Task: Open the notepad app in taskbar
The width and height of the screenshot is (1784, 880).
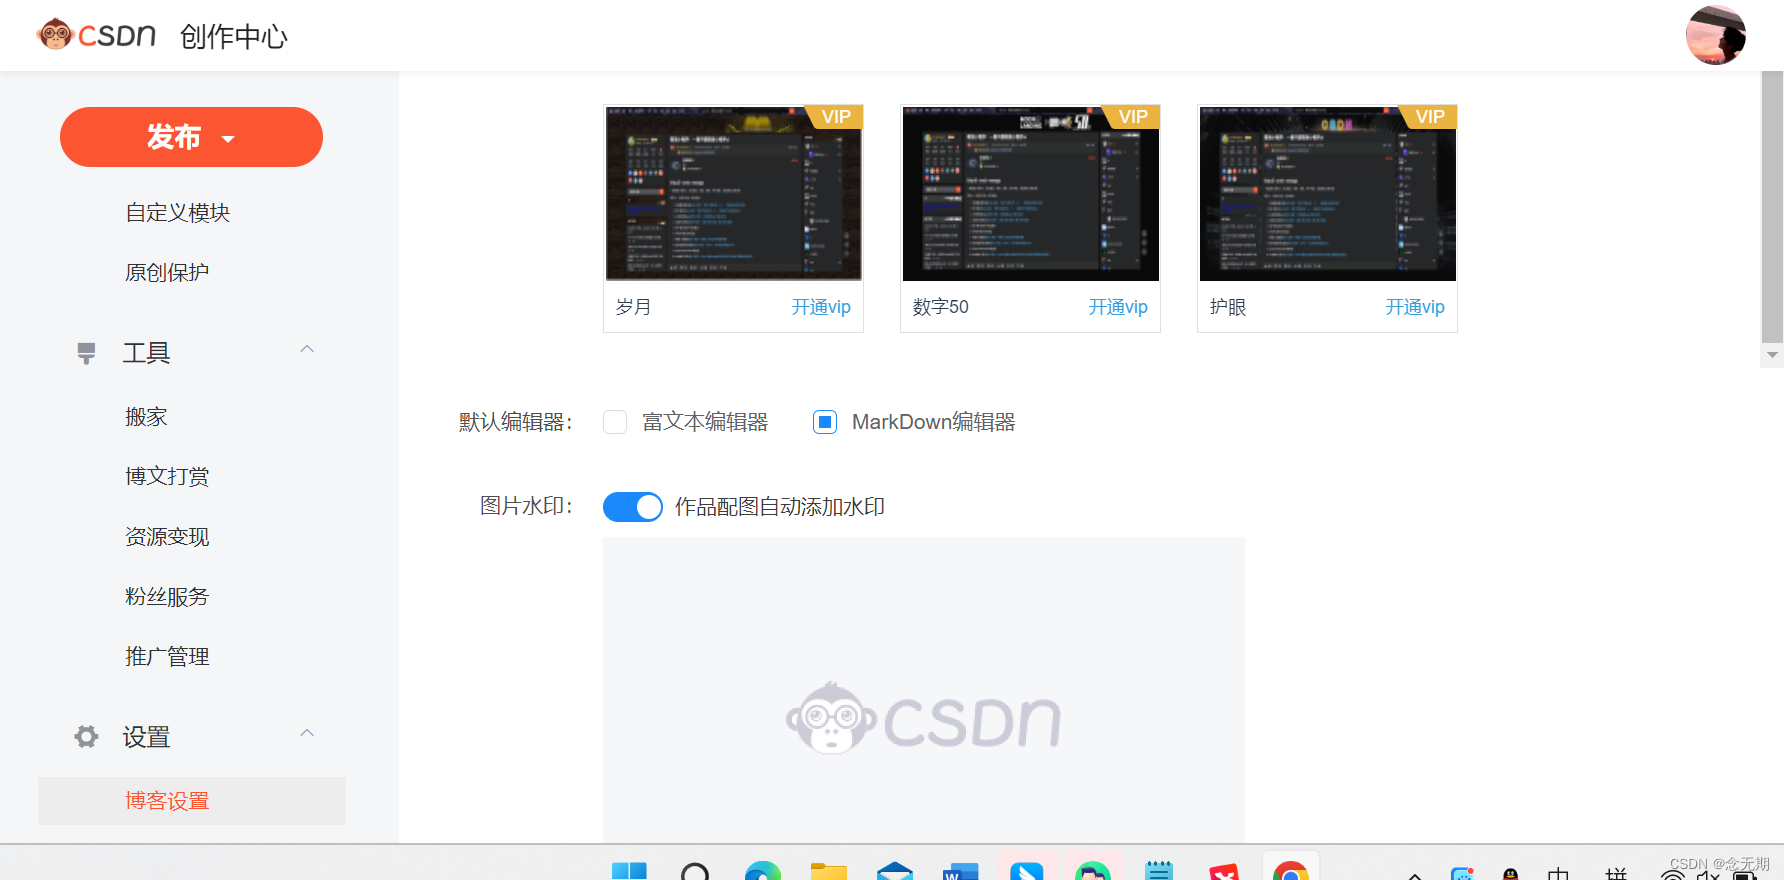Action: click(1159, 870)
